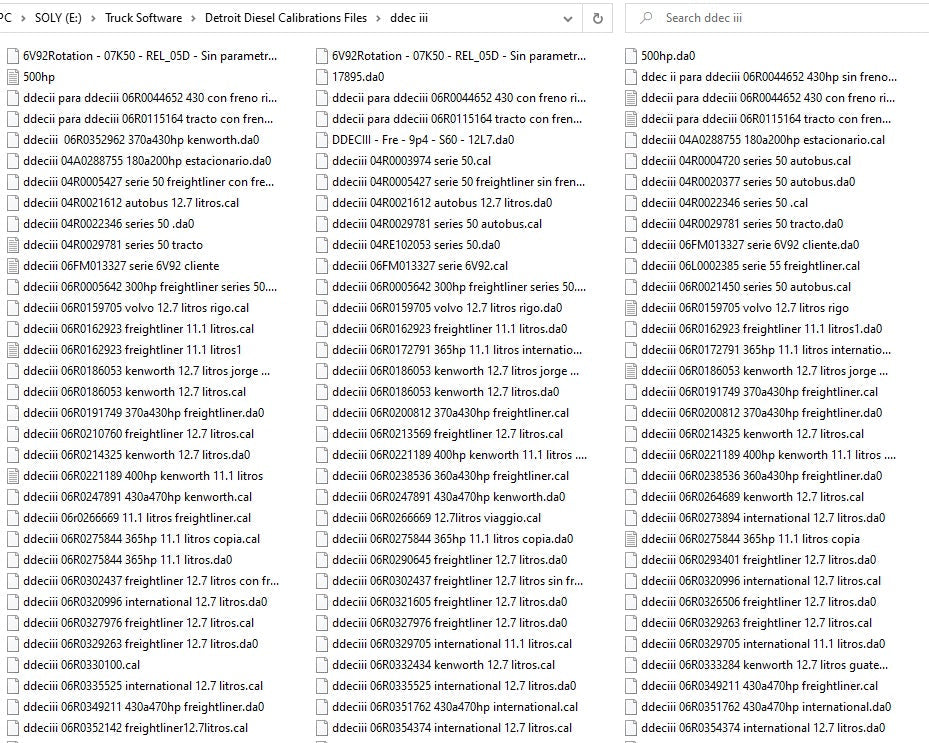The image size is (929, 743).
Task: Expand the chevron after Truck Software
Action: tap(194, 18)
